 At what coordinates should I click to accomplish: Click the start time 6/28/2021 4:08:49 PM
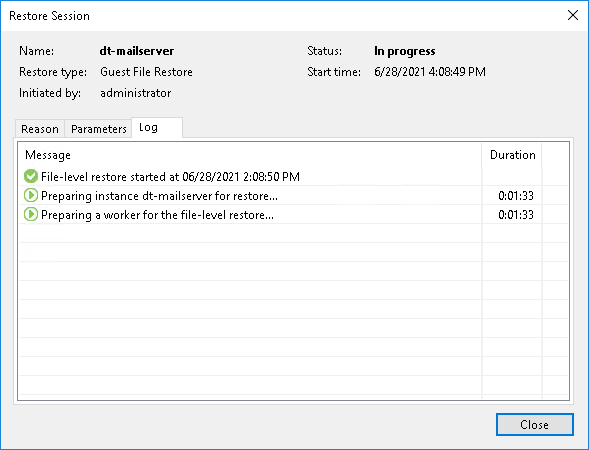tap(430, 72)
